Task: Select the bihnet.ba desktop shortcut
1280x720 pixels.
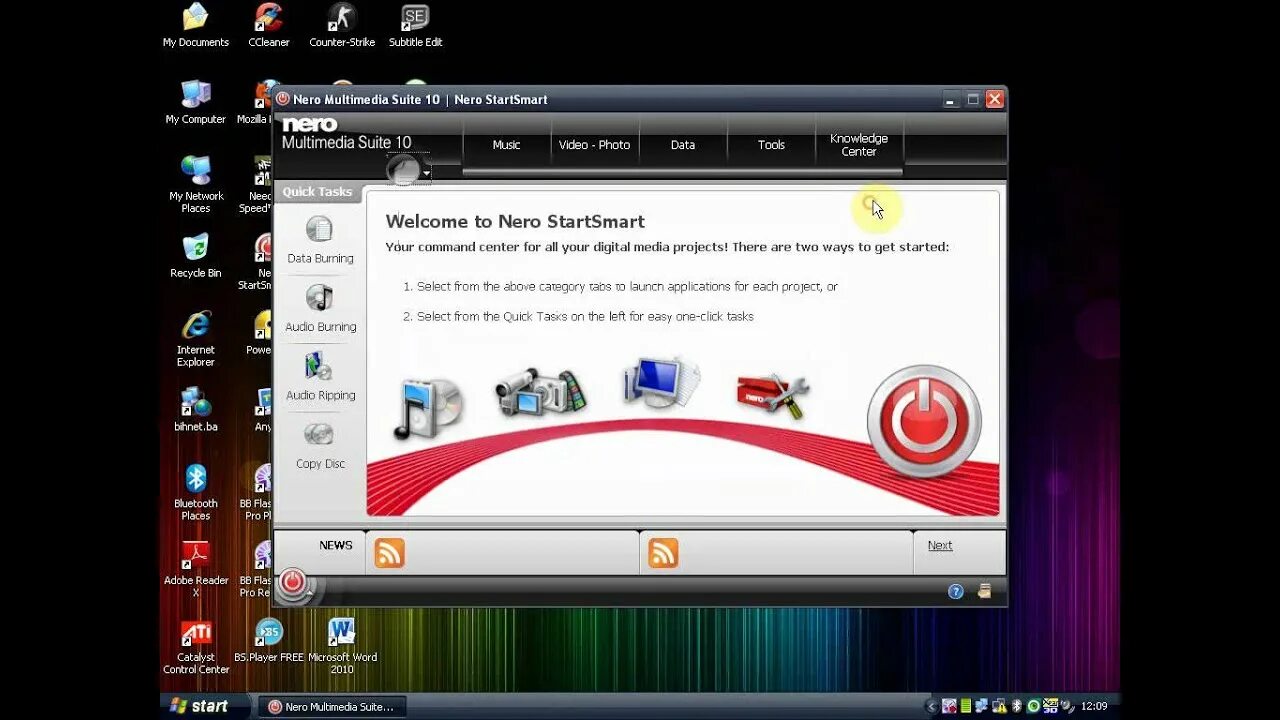Action: point(196,411)
